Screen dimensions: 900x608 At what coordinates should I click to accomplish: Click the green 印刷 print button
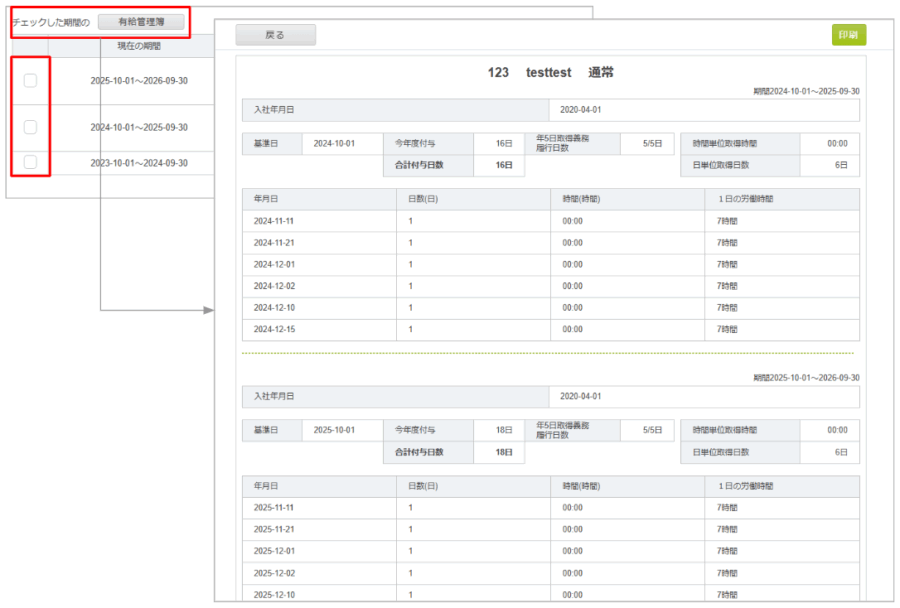click(x=848, y=35)
